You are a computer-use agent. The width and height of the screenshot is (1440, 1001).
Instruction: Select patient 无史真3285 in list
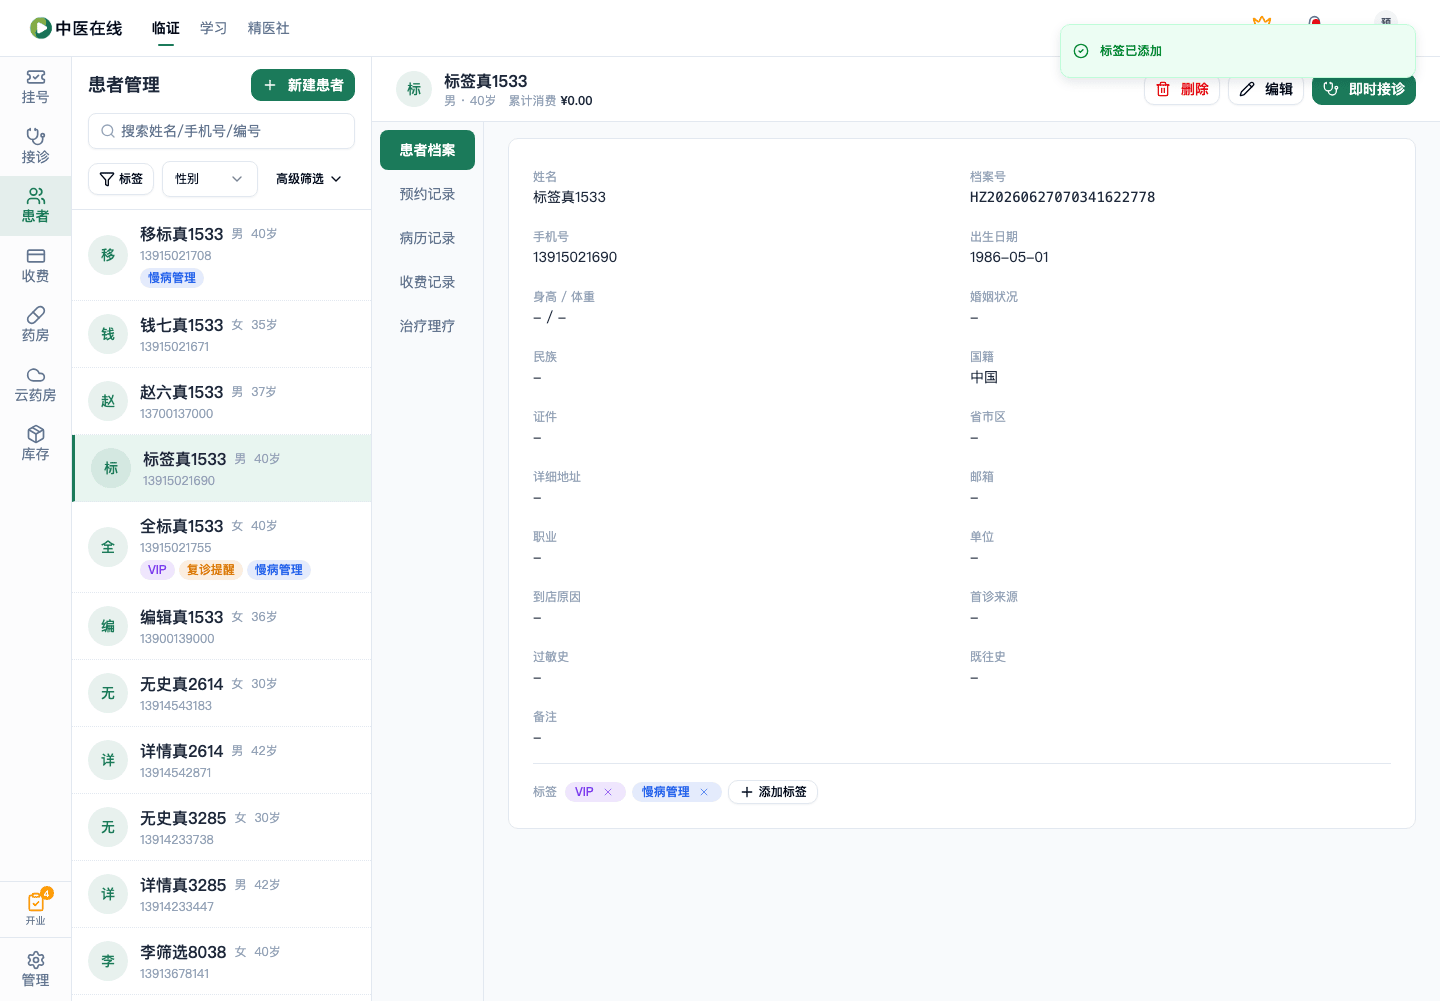[221, 827]
